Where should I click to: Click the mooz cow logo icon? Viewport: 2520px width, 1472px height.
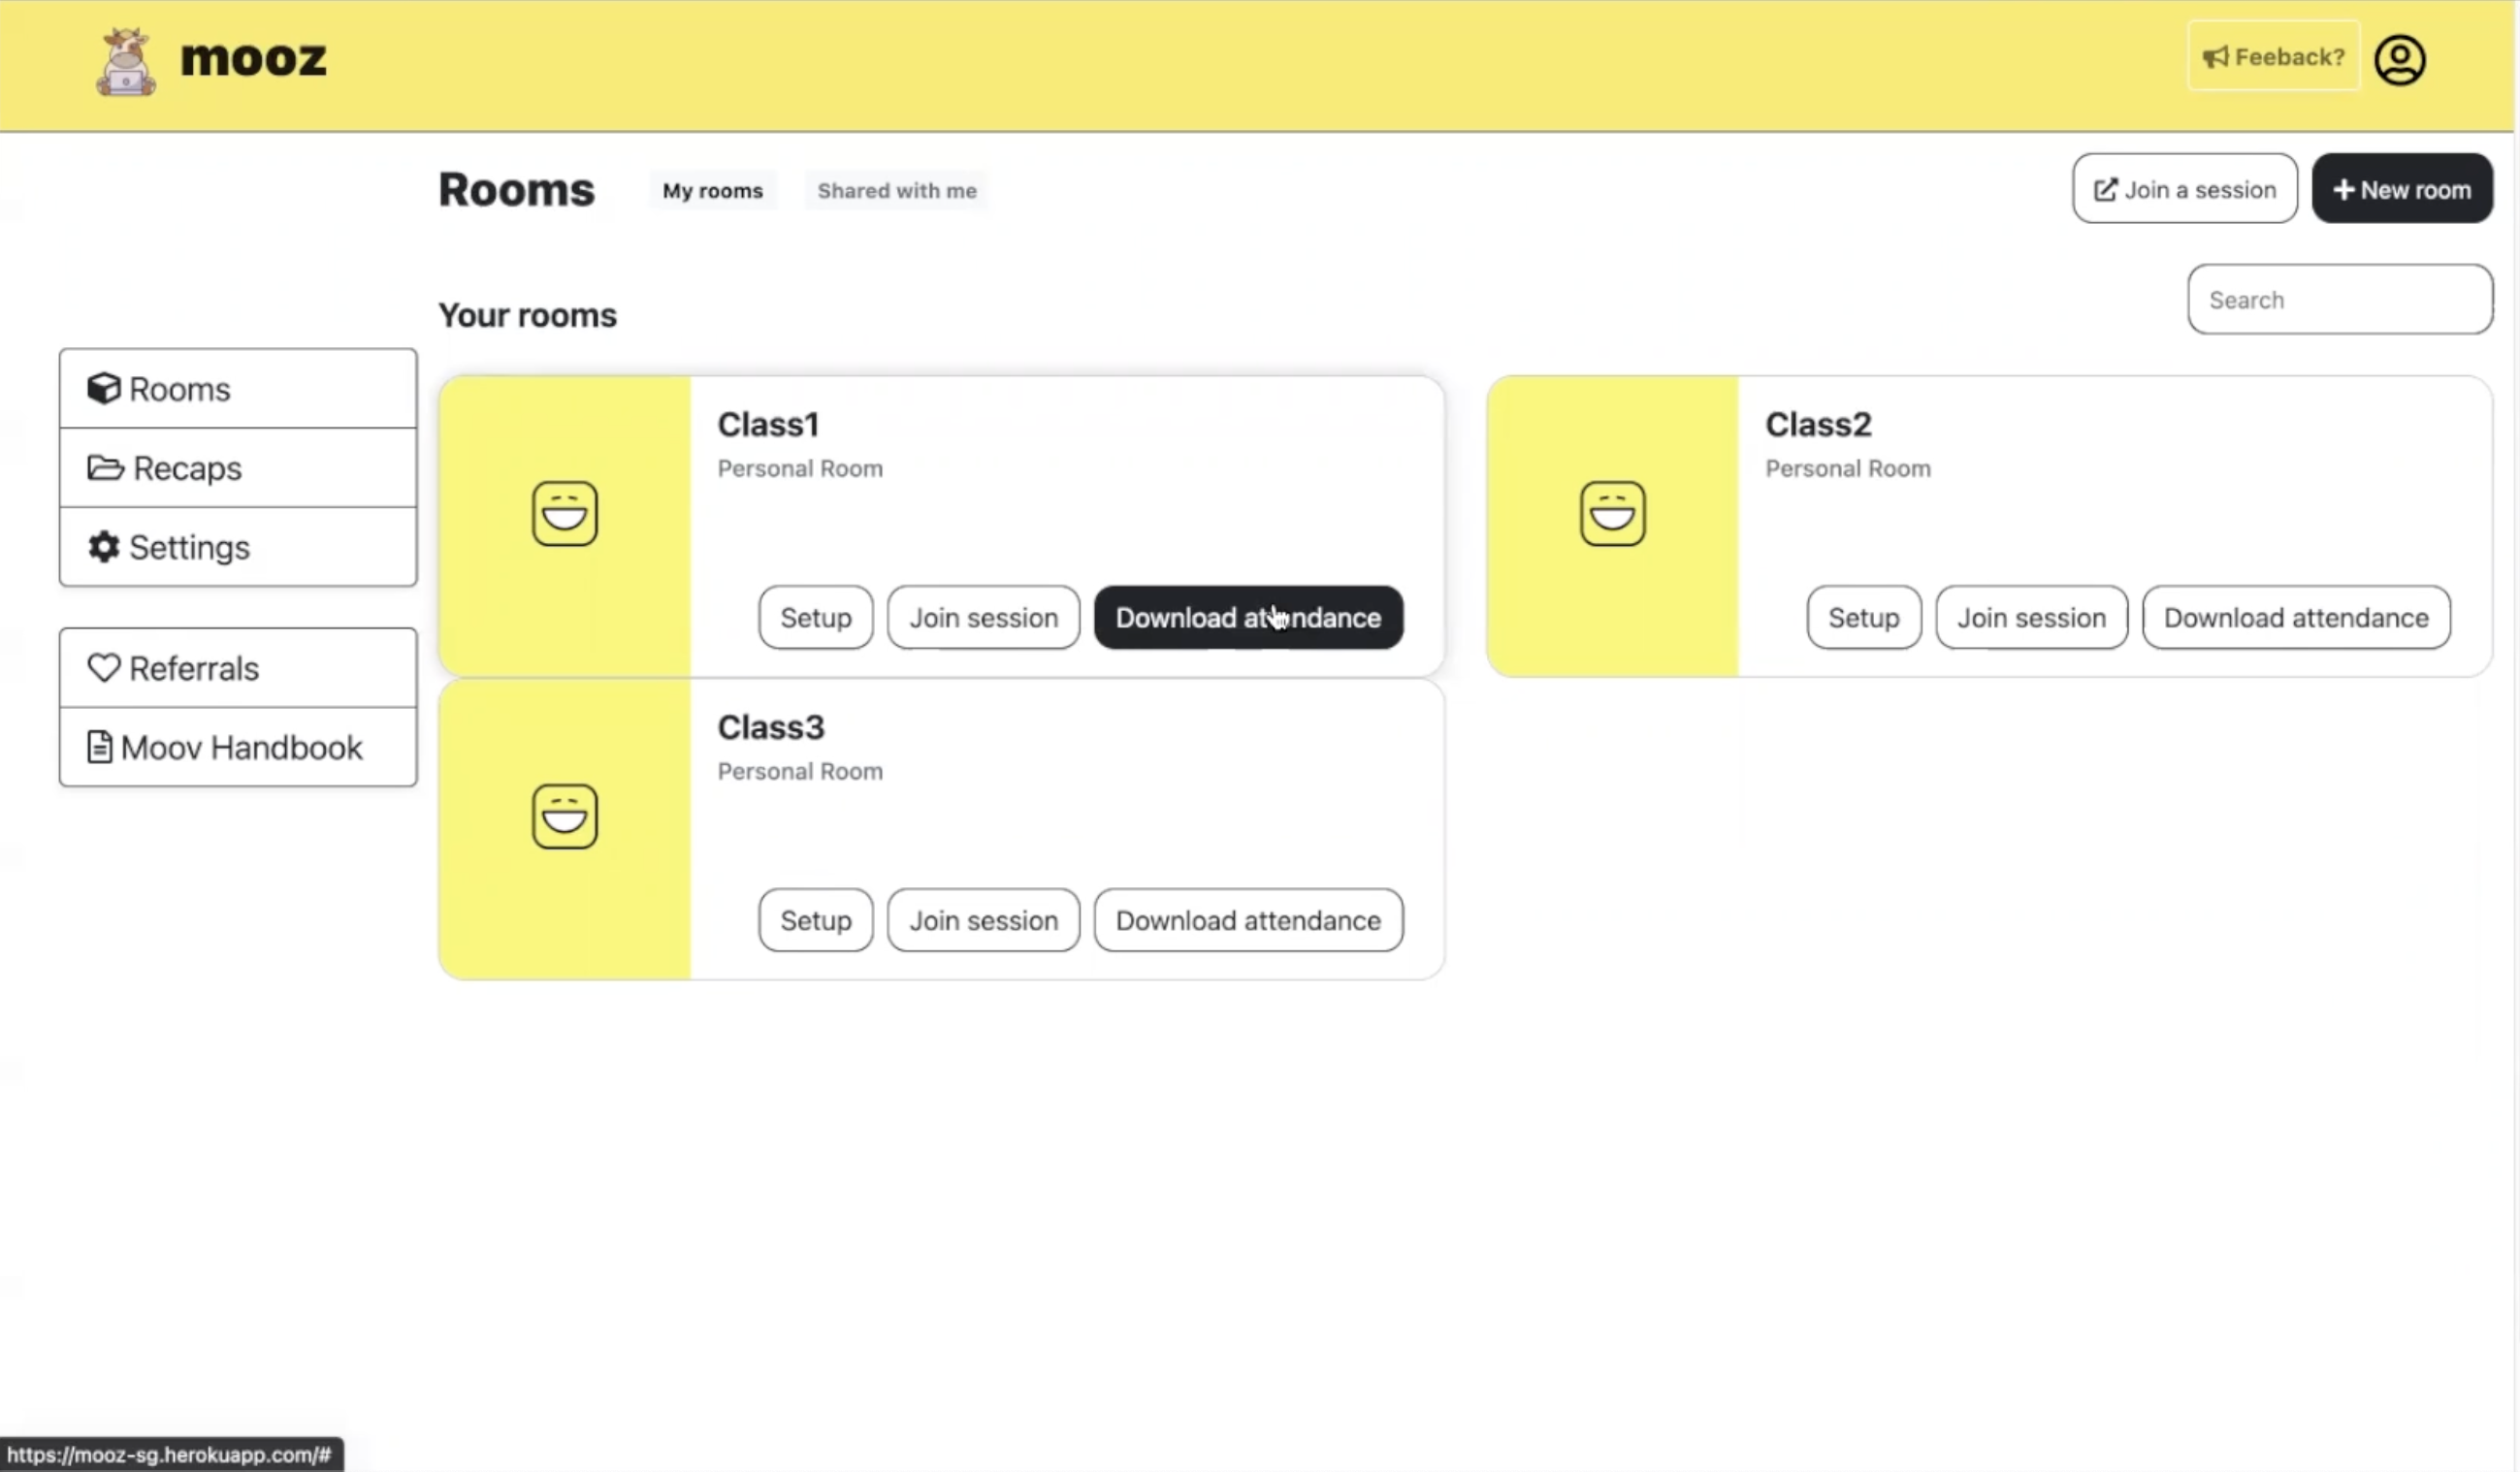(x=125, y=62)
